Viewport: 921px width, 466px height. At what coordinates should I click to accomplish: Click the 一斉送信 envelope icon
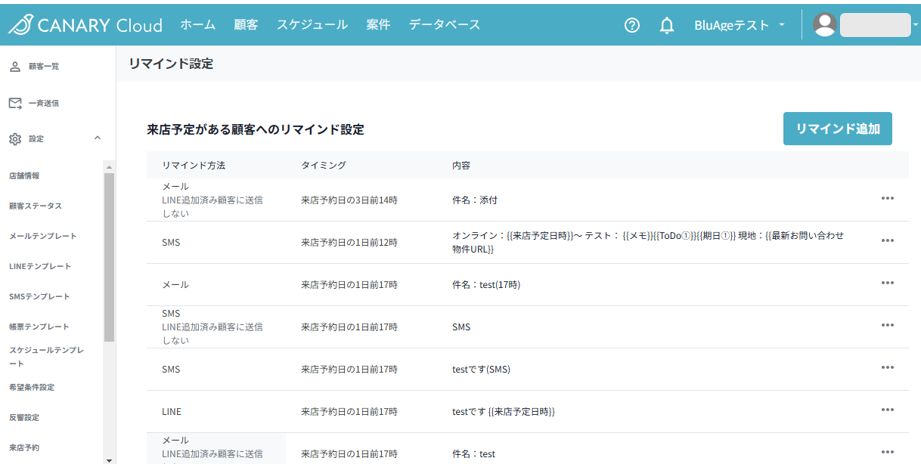[x=15, y=103]
